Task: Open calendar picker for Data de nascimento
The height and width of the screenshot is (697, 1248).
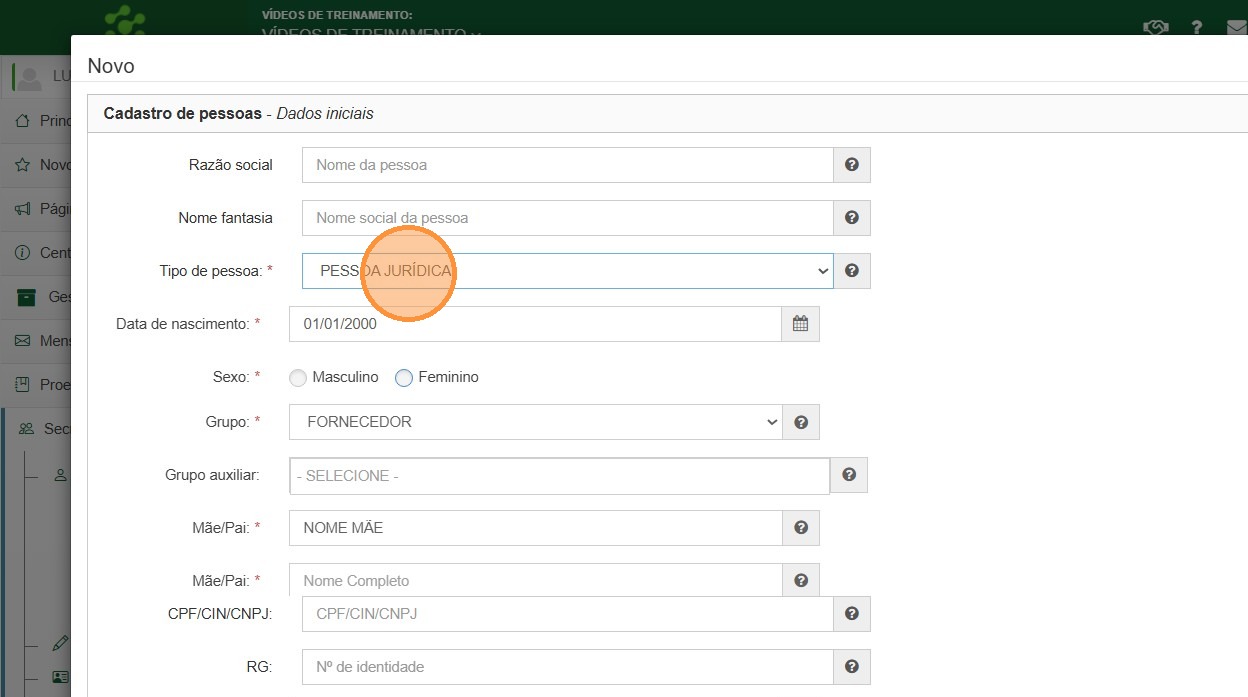Action: click(800, 324)
